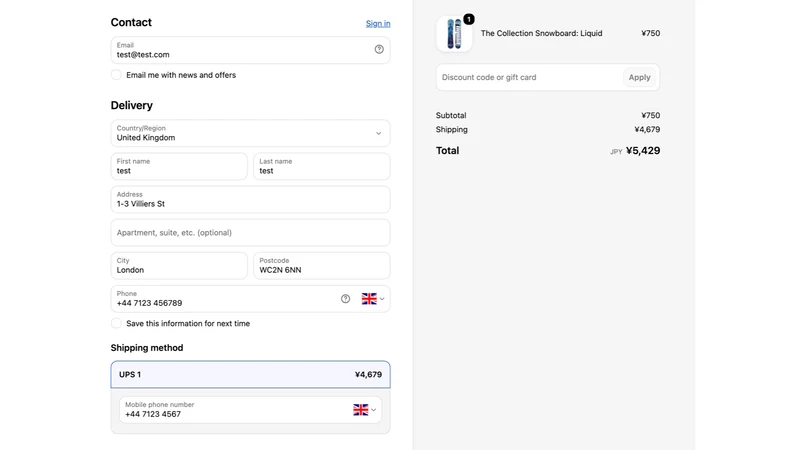Click the phone field help question mark icon
This screenshot has width=800, height=450.
click(x=345, y=299)
